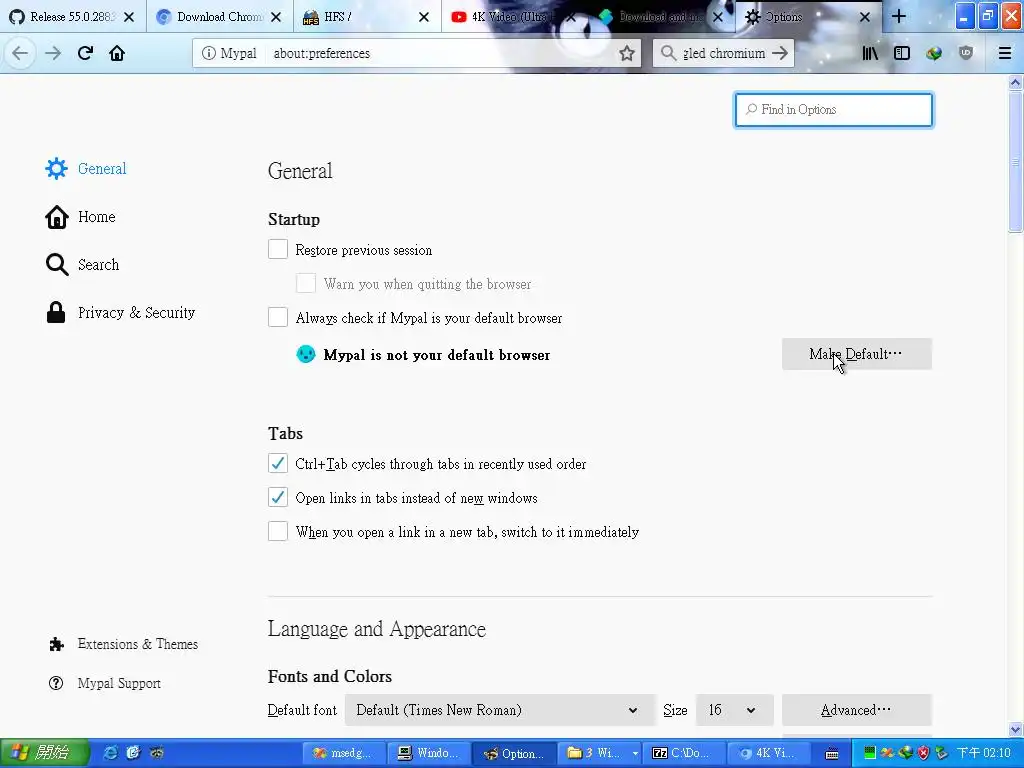Screen dimensions: 1024x768
Task: Click the page scrollbar up arrow
Action: [x=1015, y=82]
